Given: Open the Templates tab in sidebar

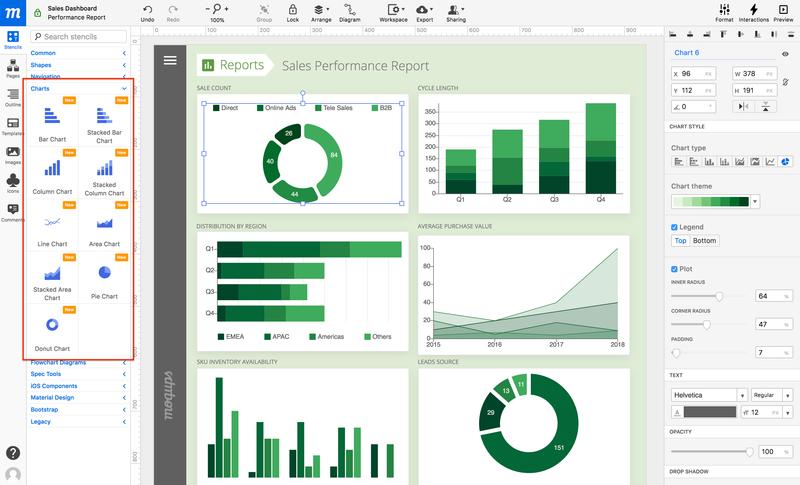Looking at the screenshot, I should click(13, 123).
